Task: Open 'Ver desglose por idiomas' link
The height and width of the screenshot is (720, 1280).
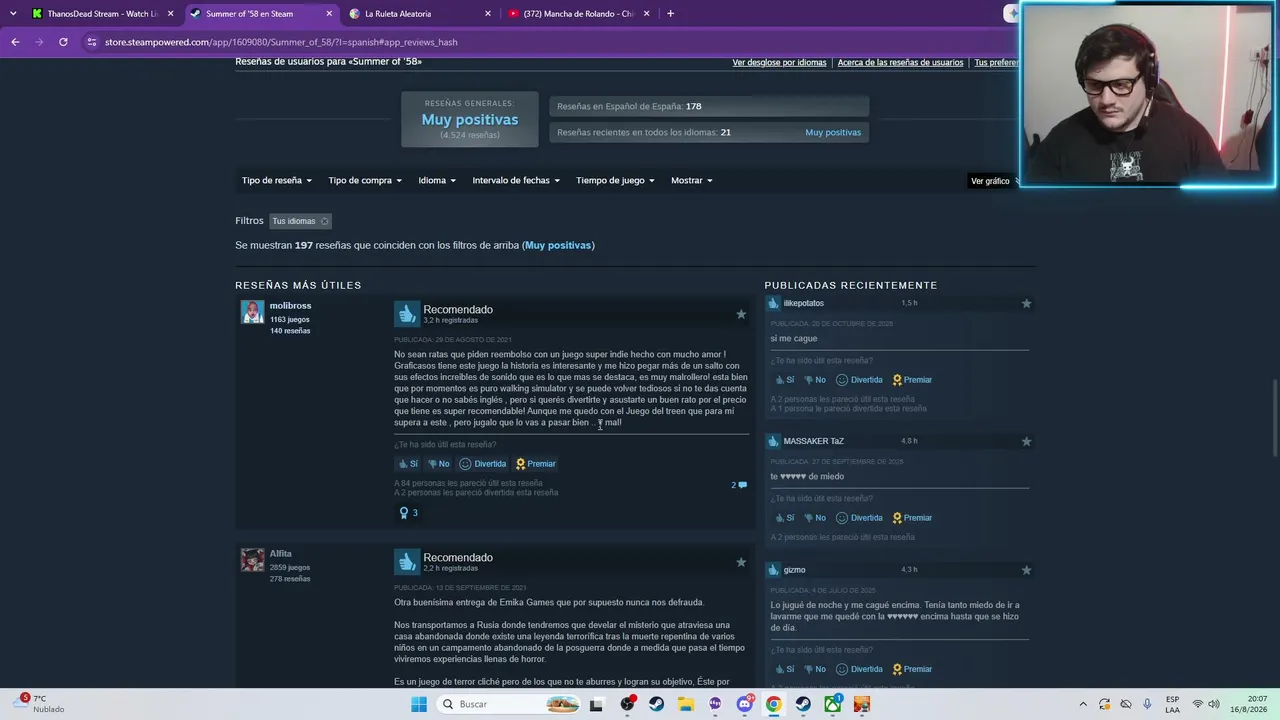Action: [x=779, y=63]
